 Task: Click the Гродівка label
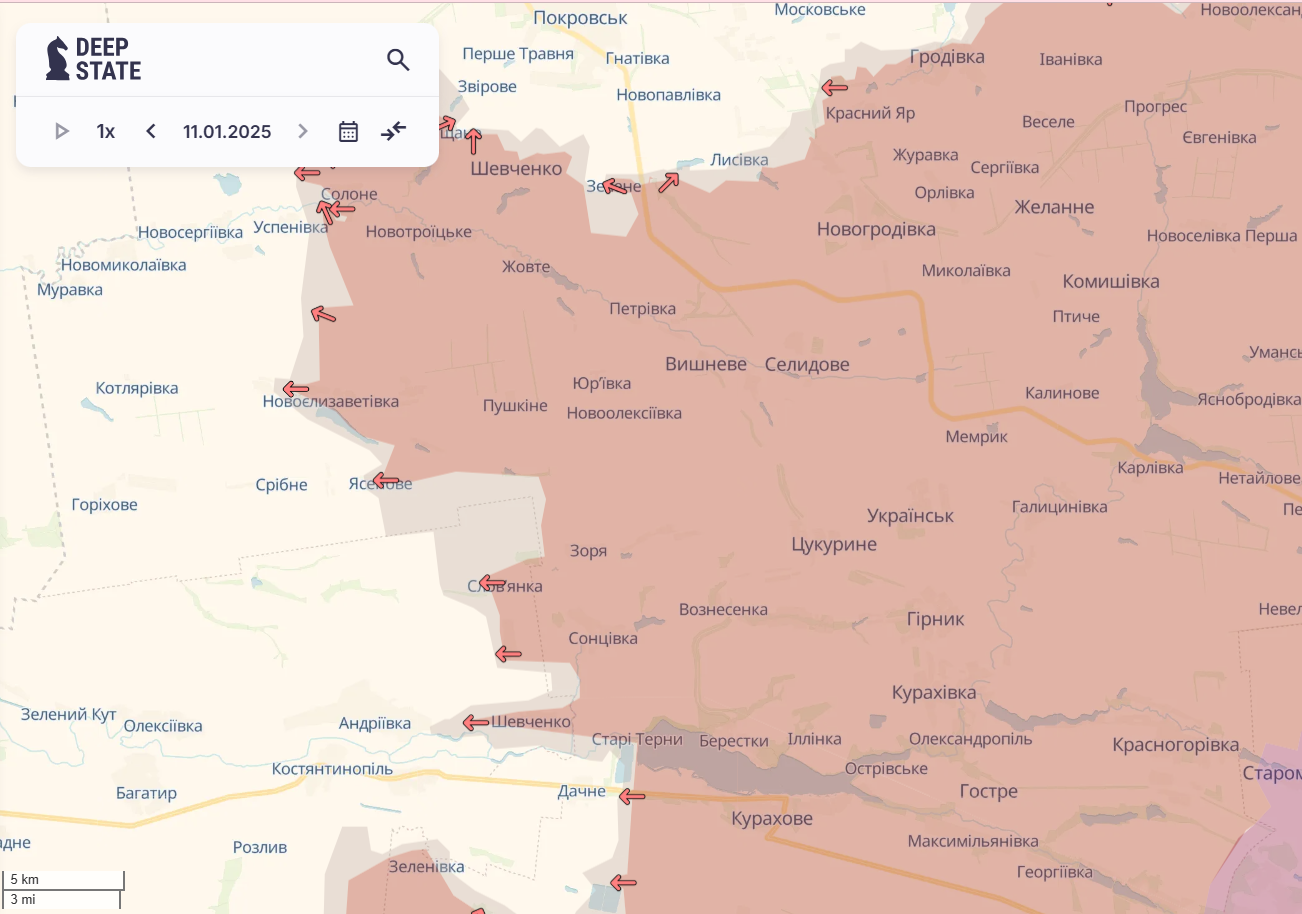pos(947,57)
